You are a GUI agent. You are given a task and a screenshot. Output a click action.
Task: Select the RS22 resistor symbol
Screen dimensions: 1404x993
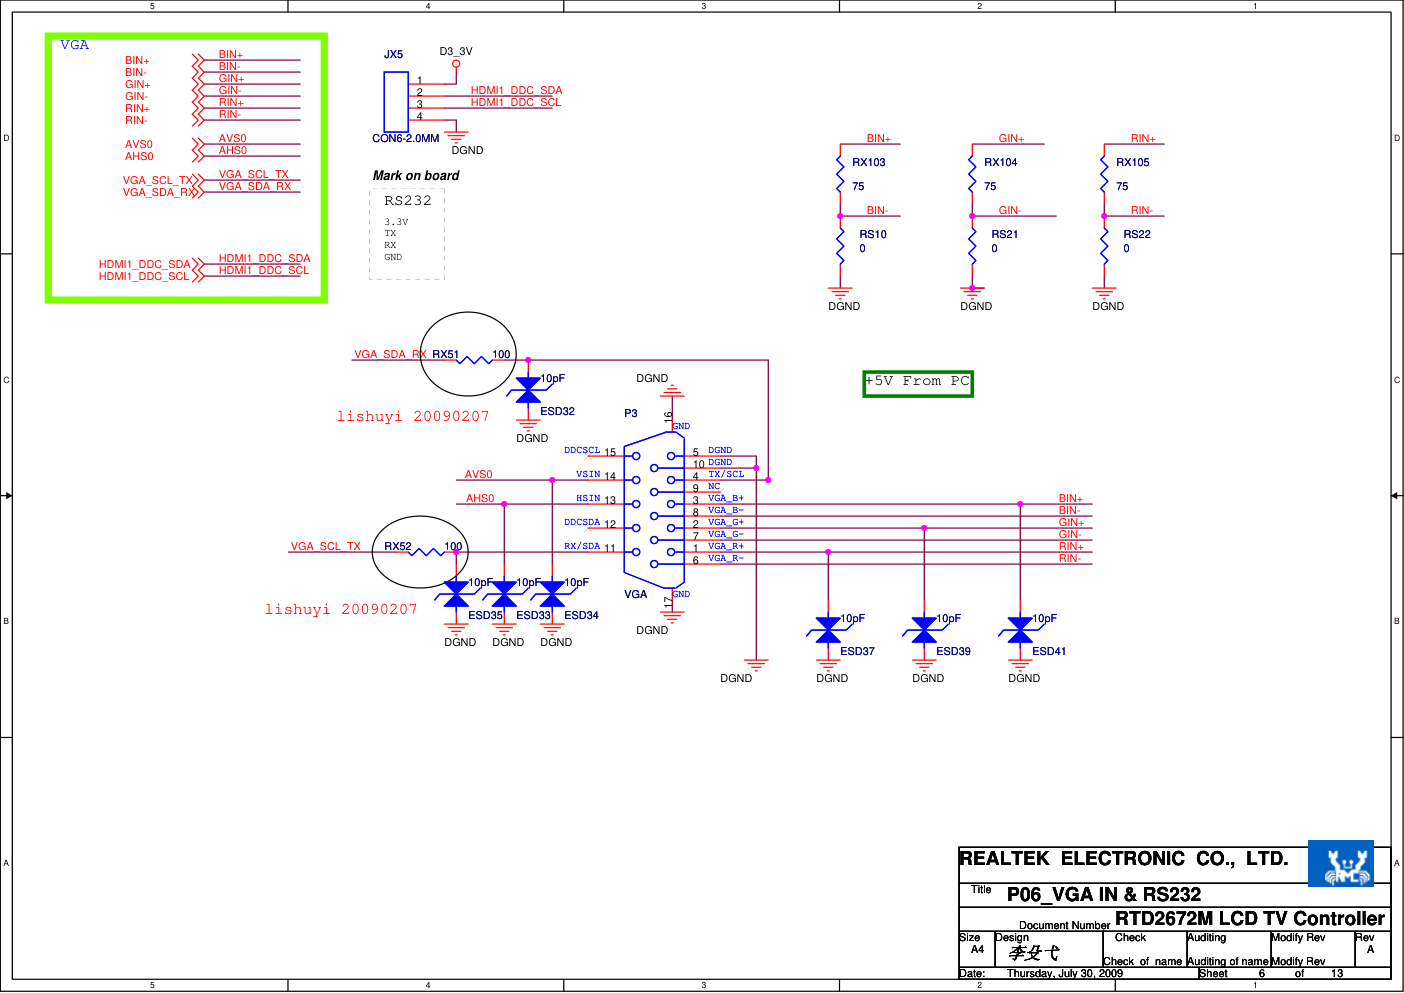(1104, 245)
